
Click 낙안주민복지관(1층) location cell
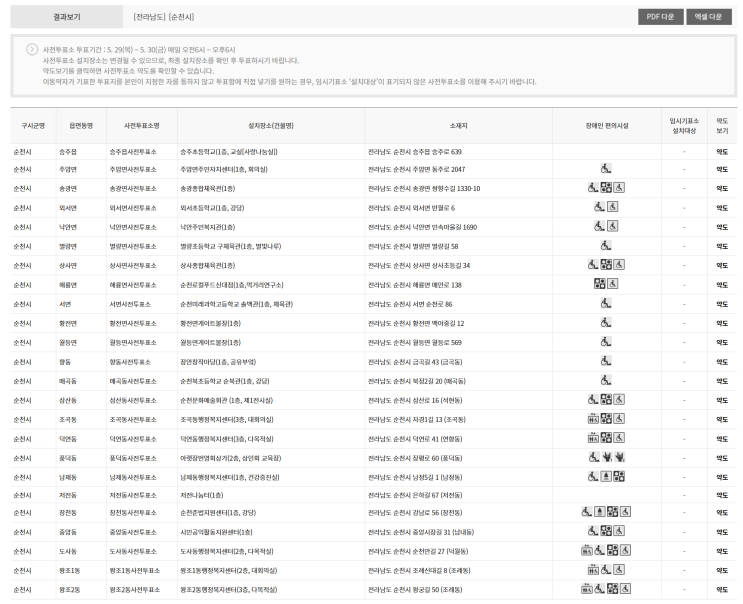click(208, 227)
